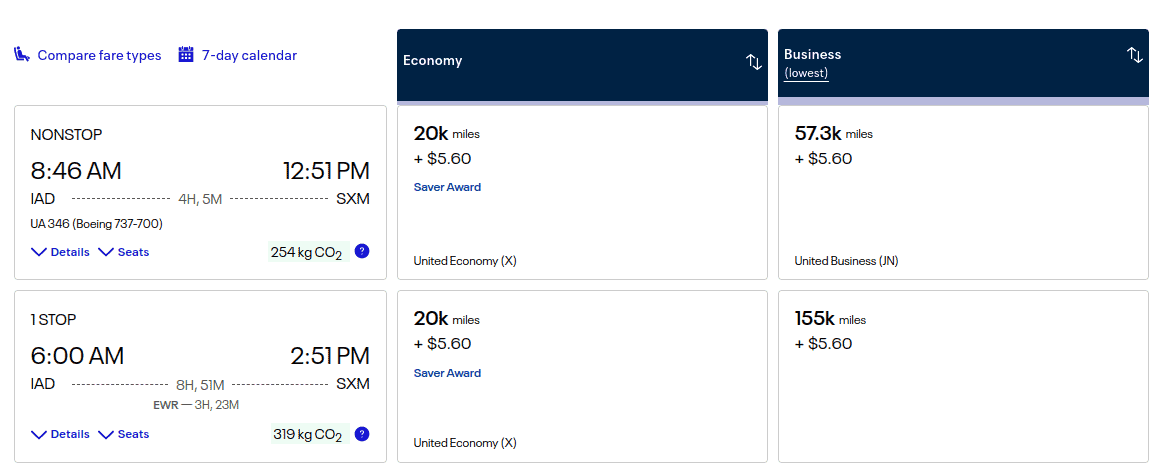Image resolution: width=1158 pixels, height=467 pixels.
Task: Select the Business column header
Action: point(813,55)
